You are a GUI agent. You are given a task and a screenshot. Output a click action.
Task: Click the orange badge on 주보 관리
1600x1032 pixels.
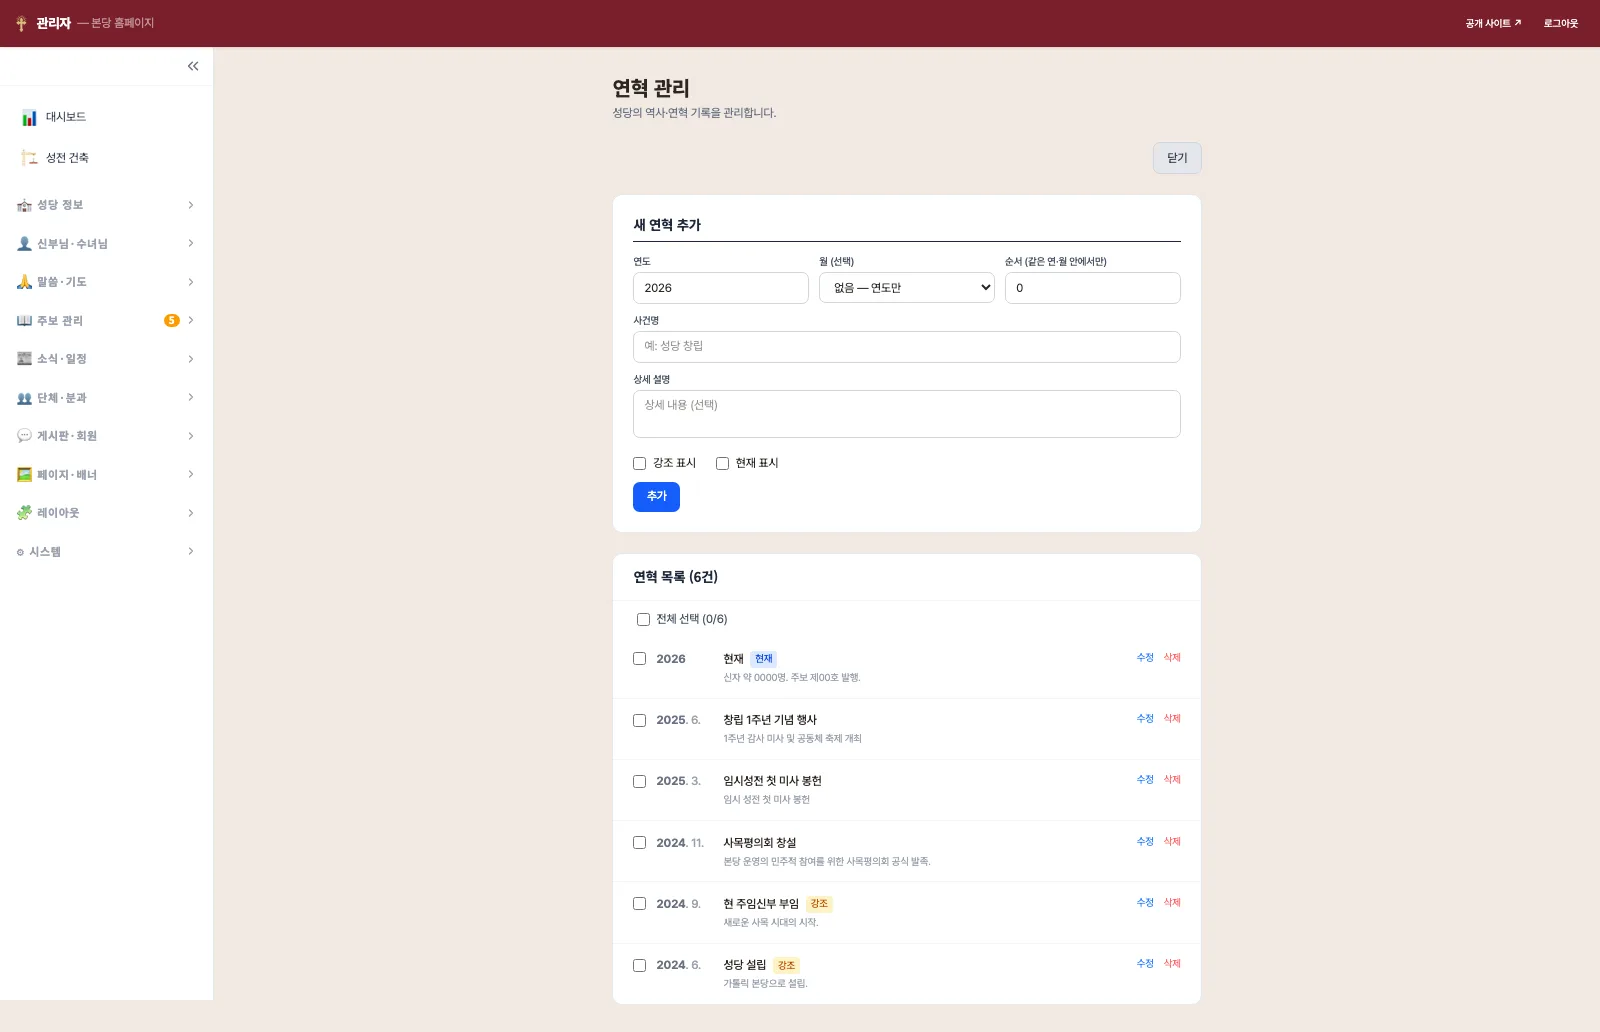tap(172, 321)
